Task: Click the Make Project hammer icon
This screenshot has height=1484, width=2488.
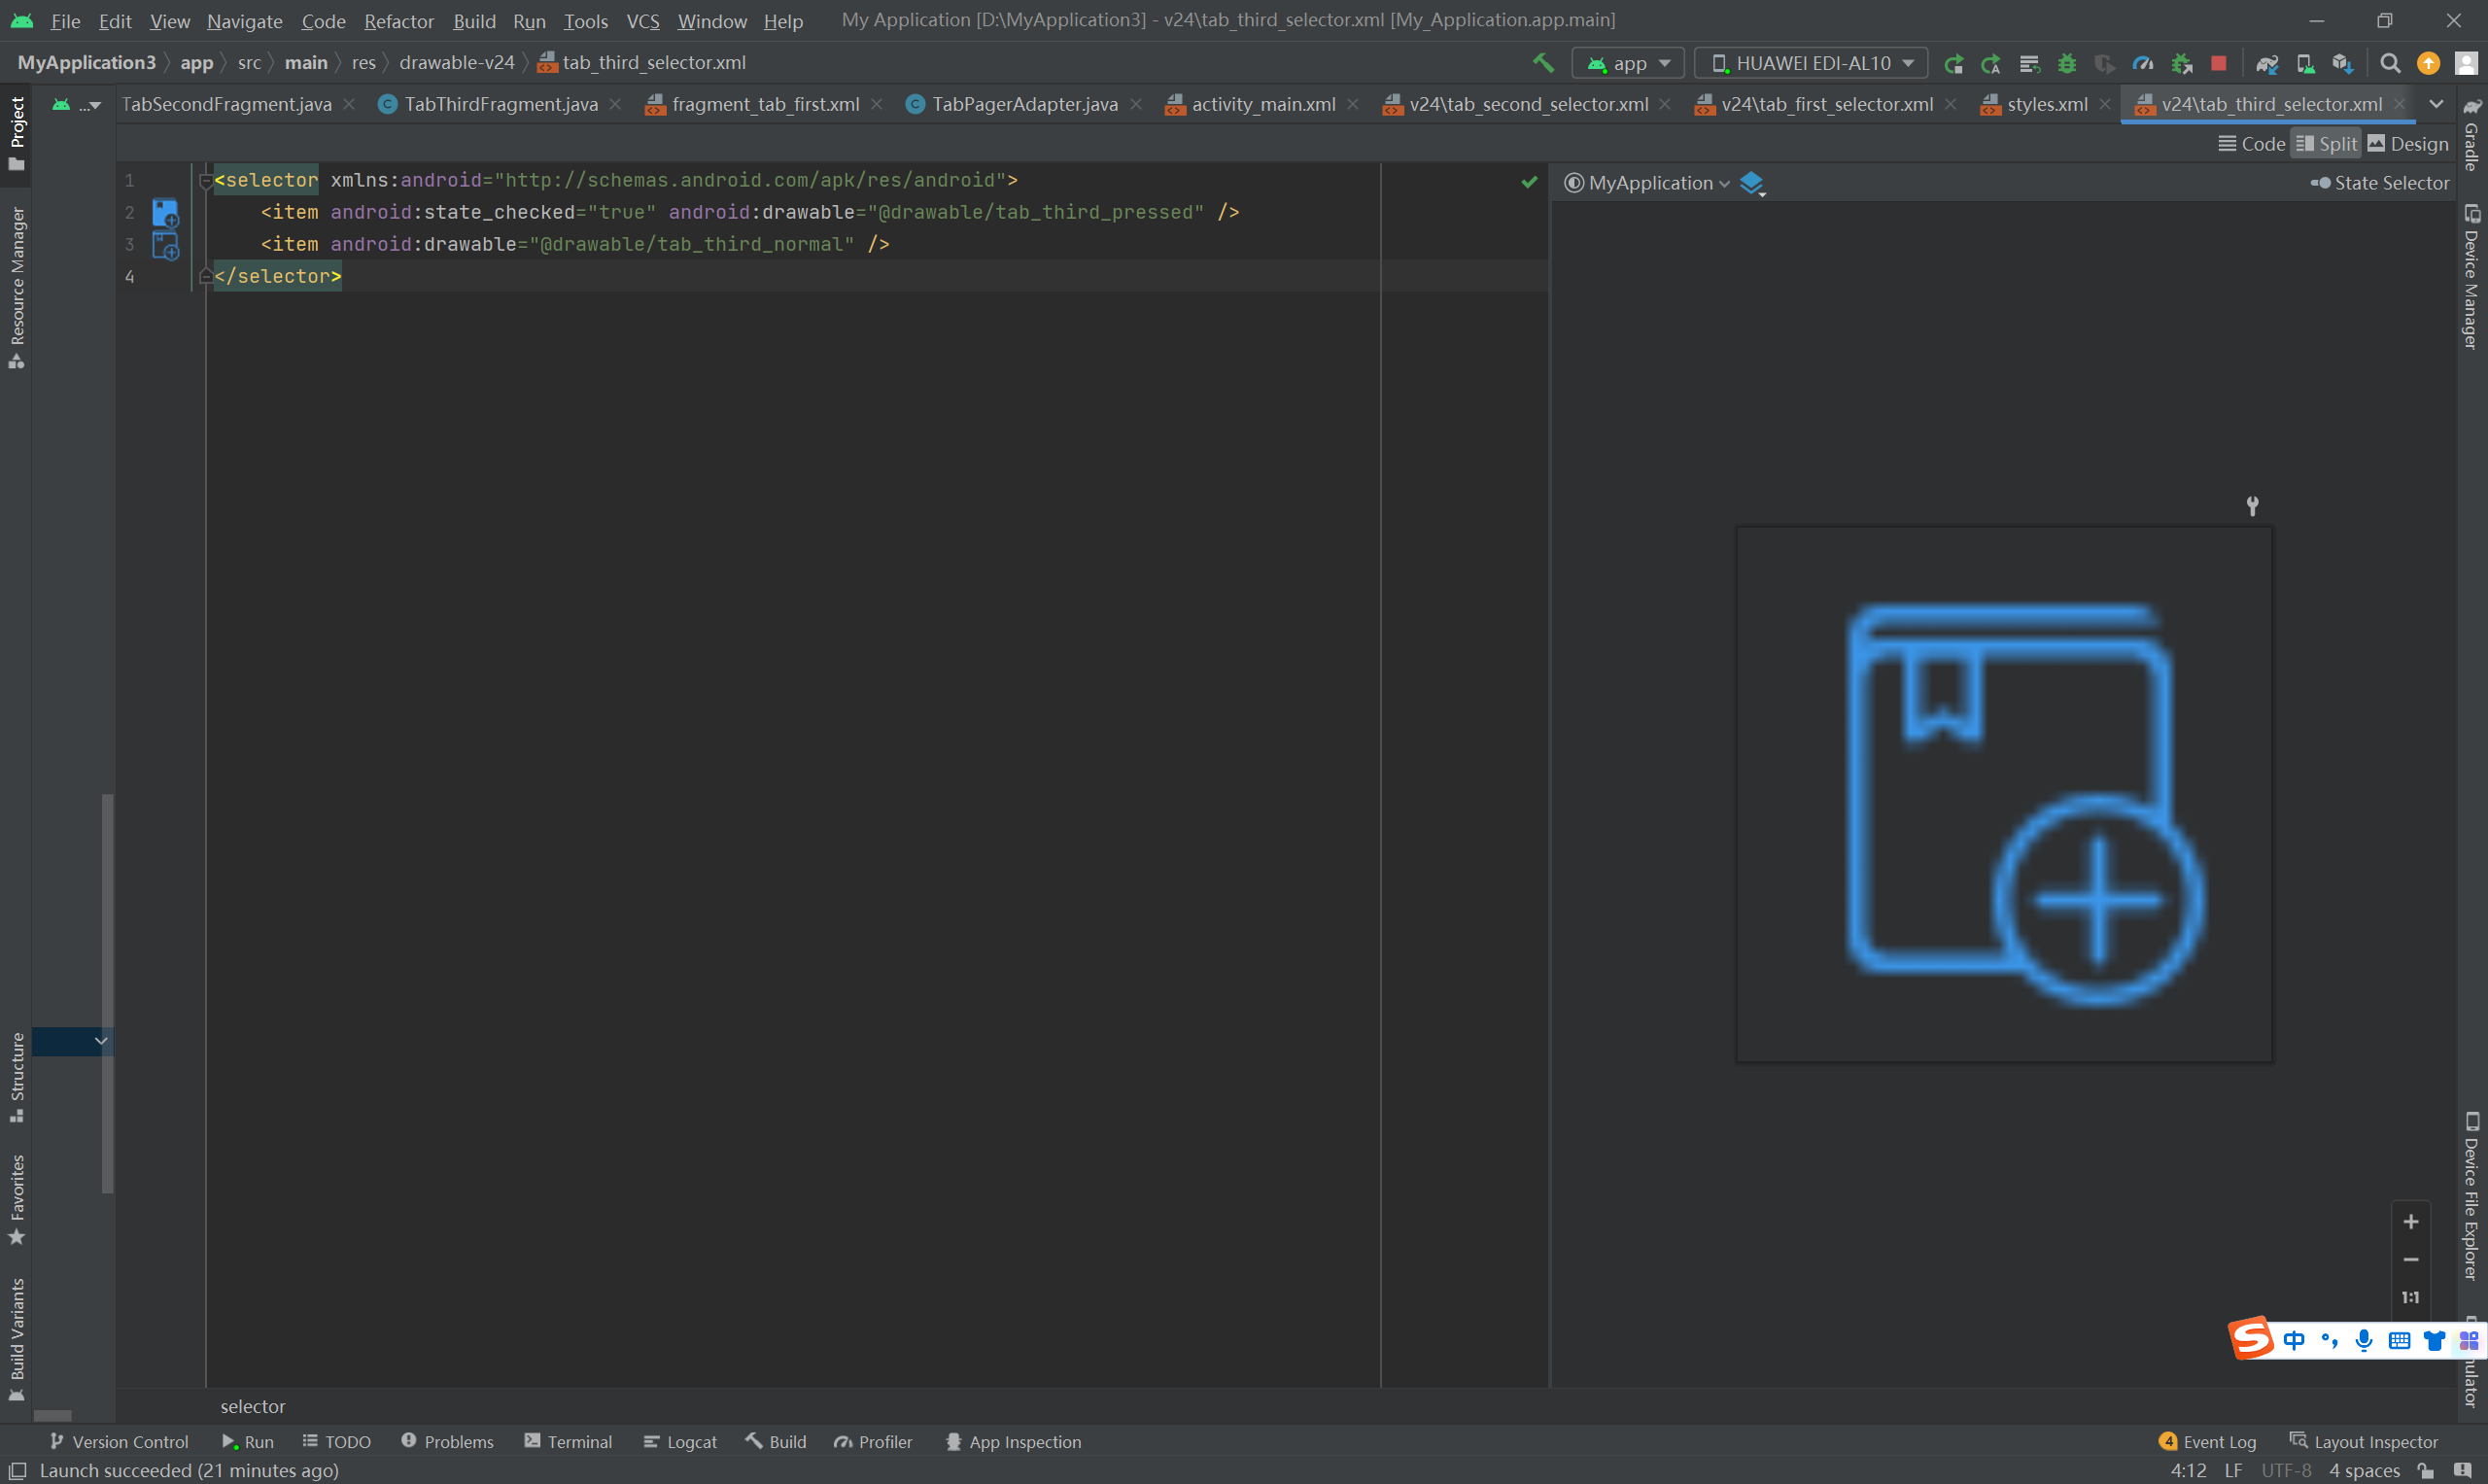Action: 1543,63
